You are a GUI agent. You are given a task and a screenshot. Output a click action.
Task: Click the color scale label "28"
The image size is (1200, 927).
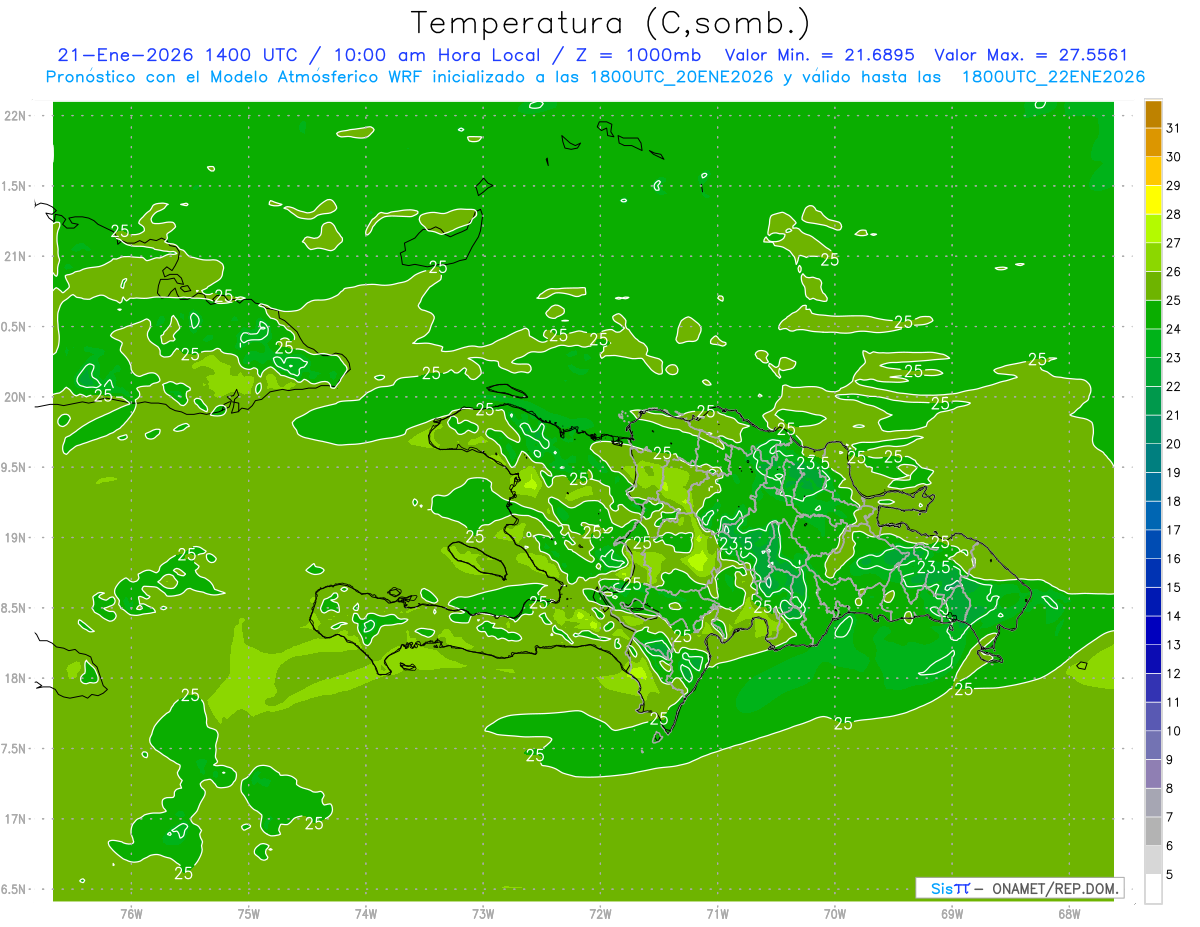[x=1174, y=214]
